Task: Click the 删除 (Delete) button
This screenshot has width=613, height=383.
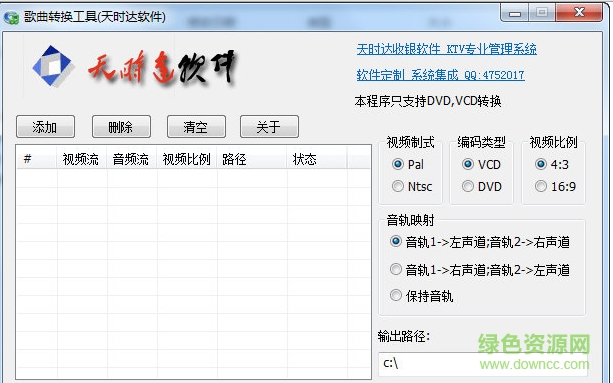Action: click(121, 127)
